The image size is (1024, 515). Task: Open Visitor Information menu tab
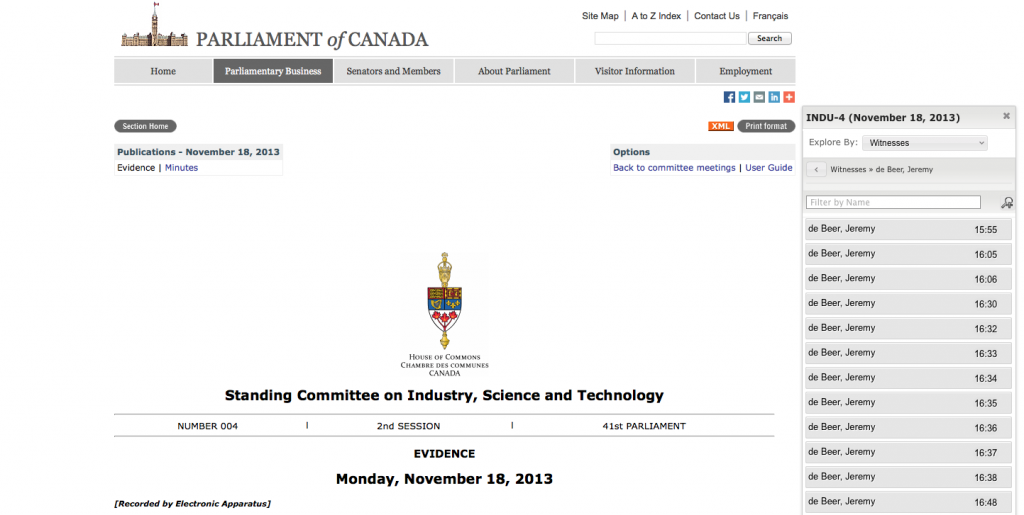coord(635,71)
